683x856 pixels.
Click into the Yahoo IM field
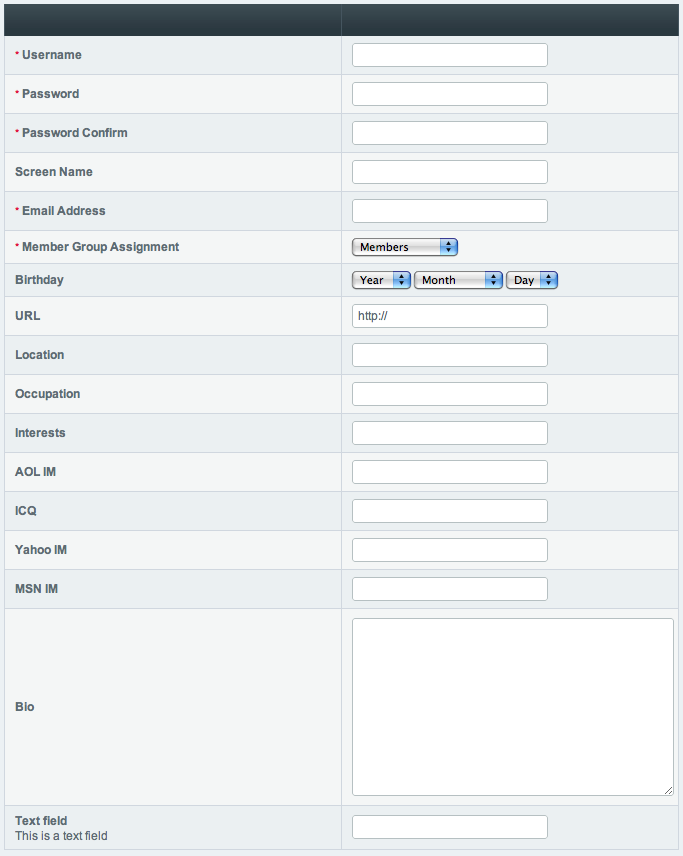449,549
